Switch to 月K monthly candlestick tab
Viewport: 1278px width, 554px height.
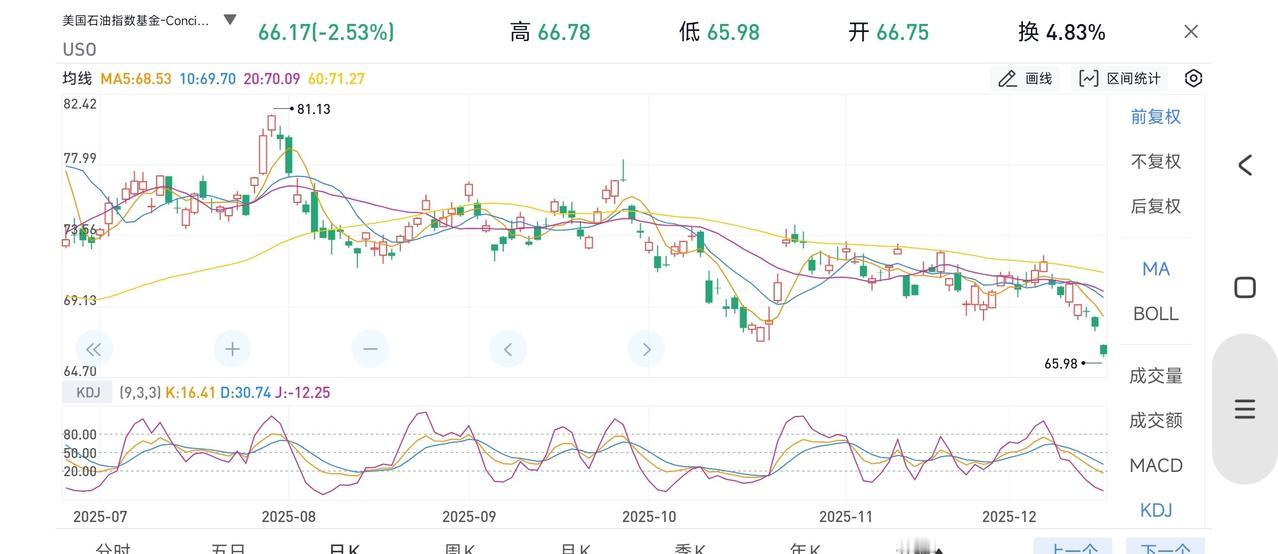[x=575, y=549]
